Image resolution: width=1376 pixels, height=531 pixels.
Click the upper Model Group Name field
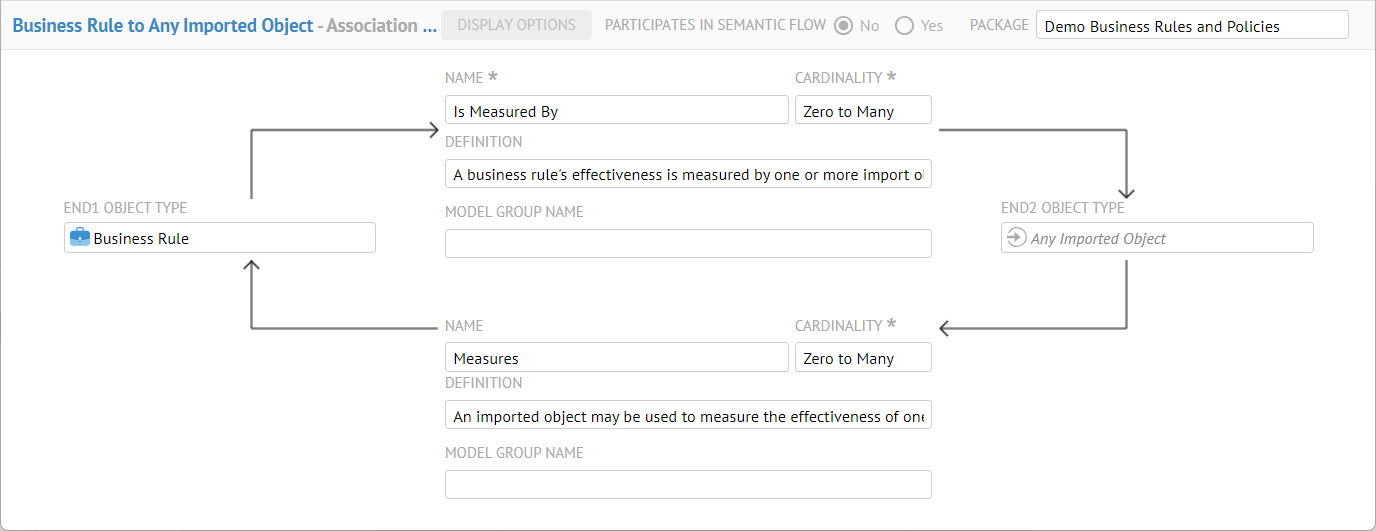coord(687,243)
